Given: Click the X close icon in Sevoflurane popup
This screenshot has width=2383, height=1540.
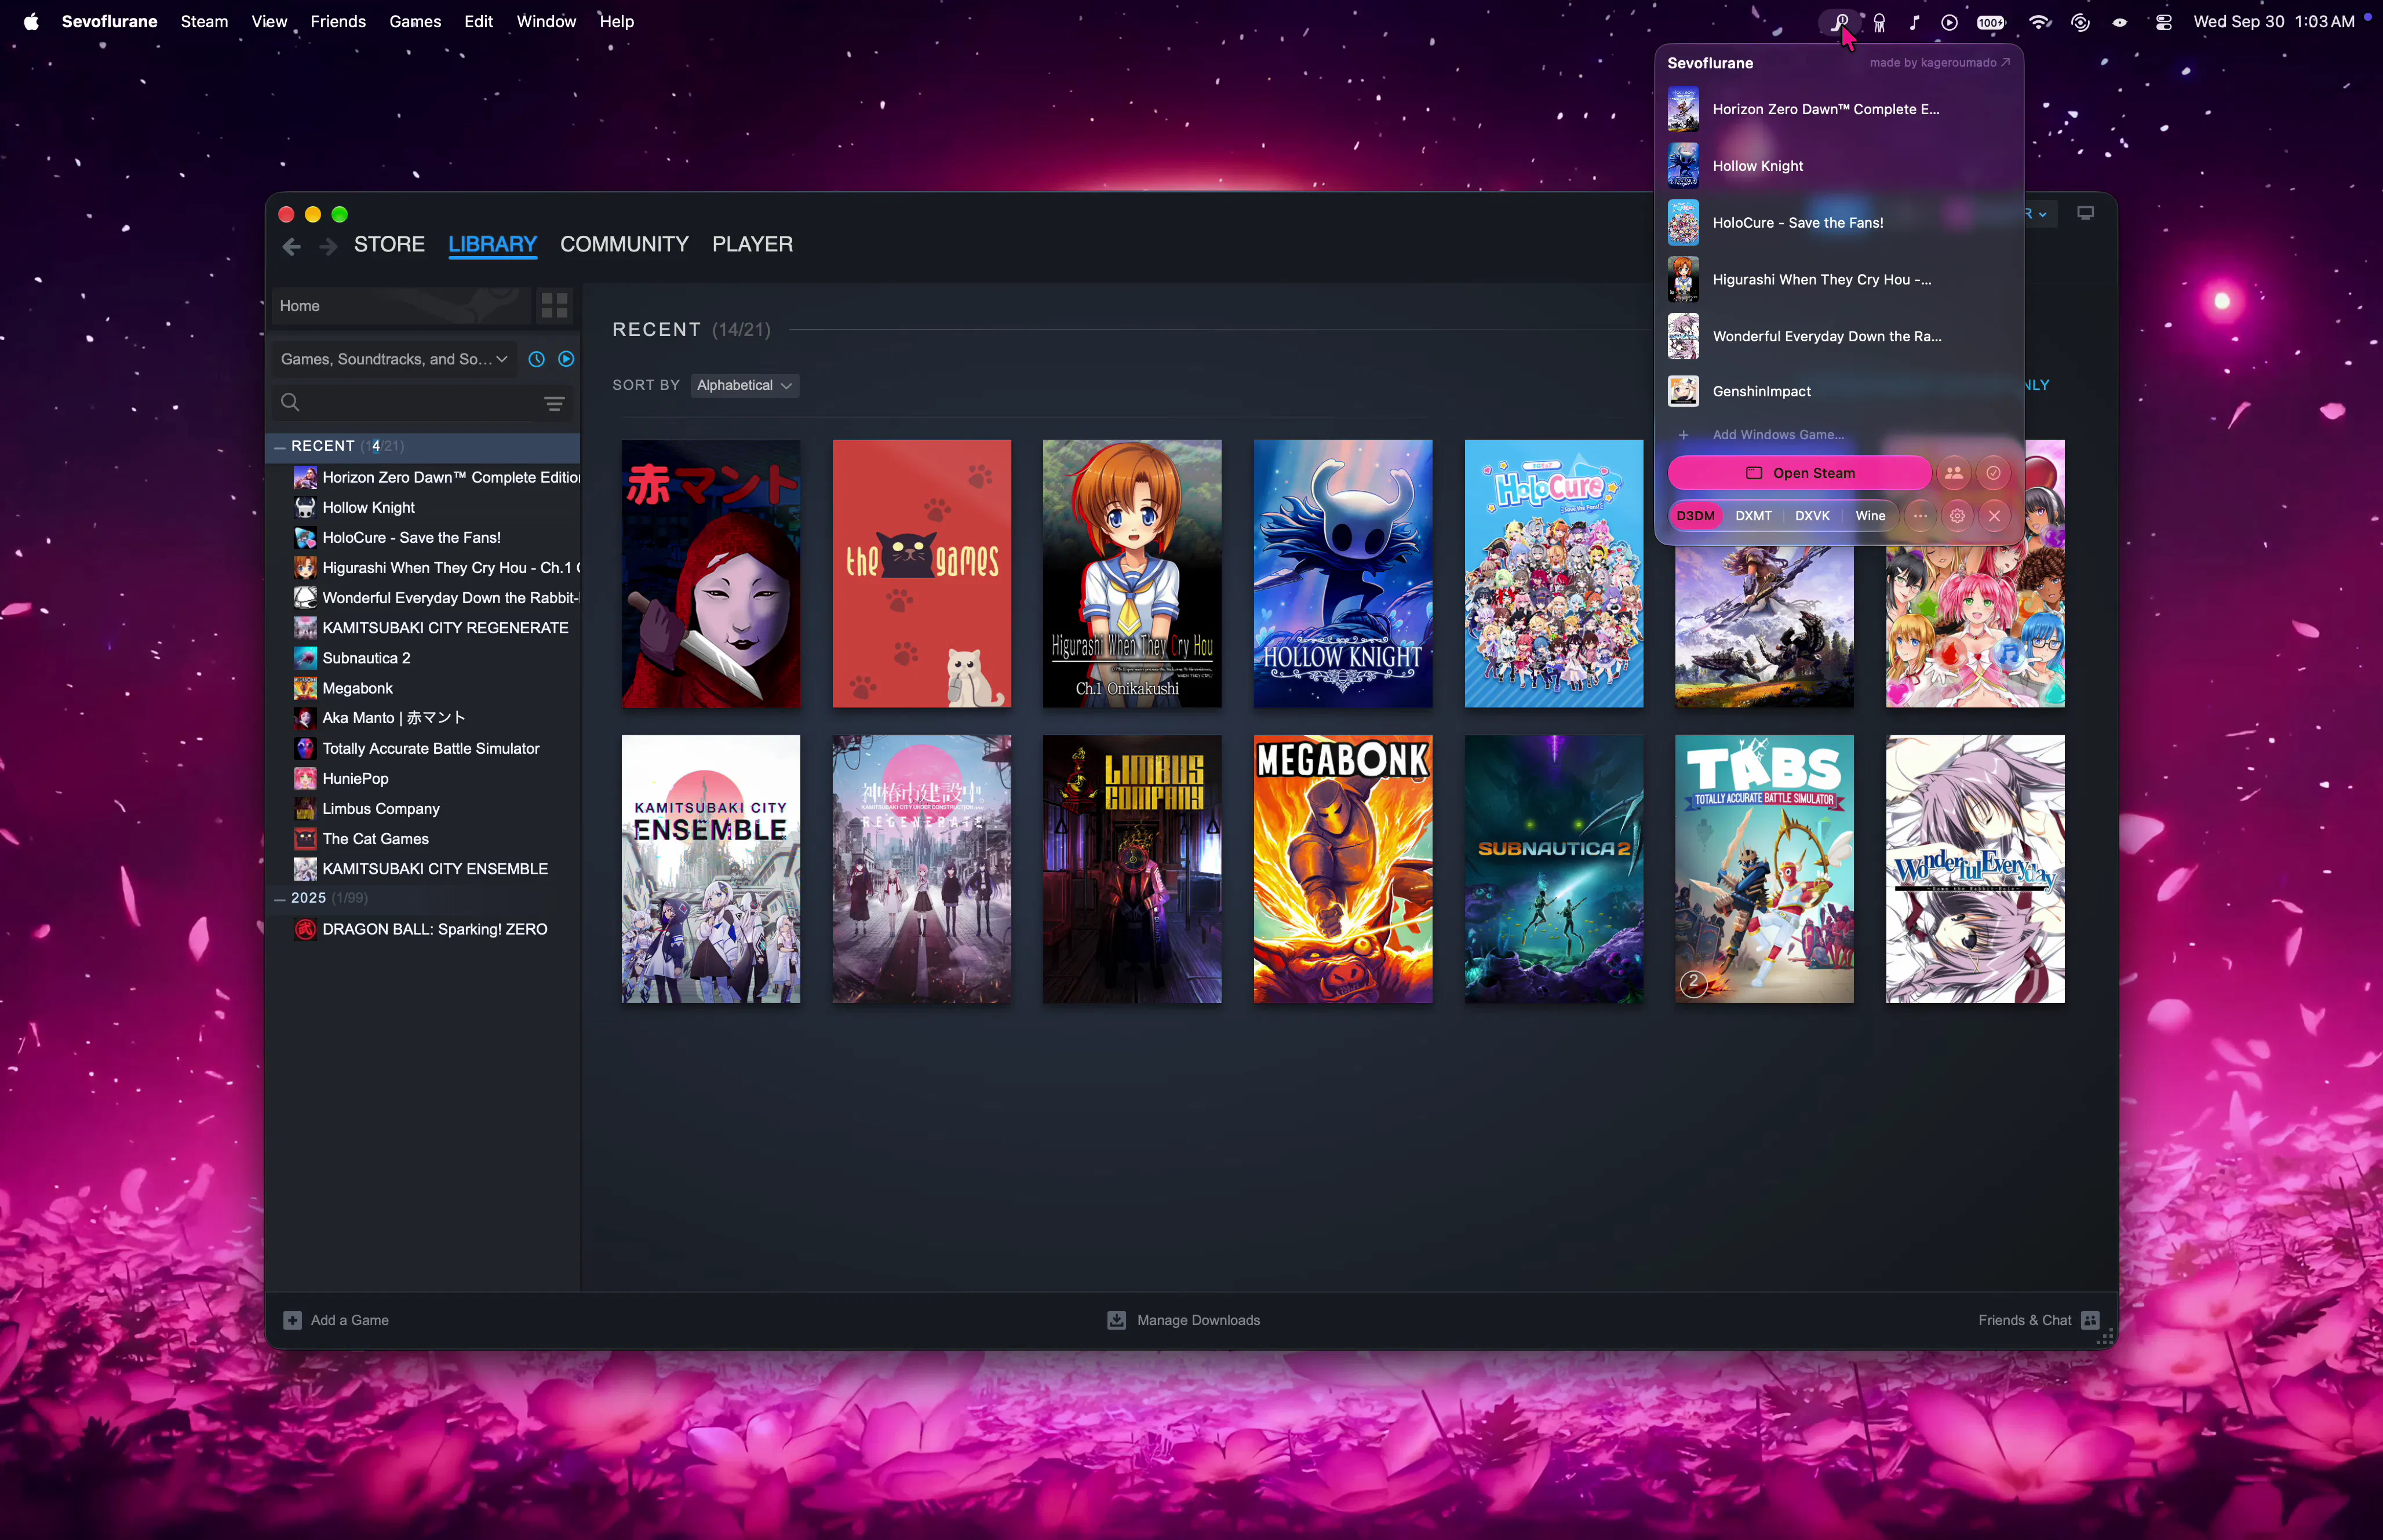Looking at the screenshot, I should (x=1994, y=516).
